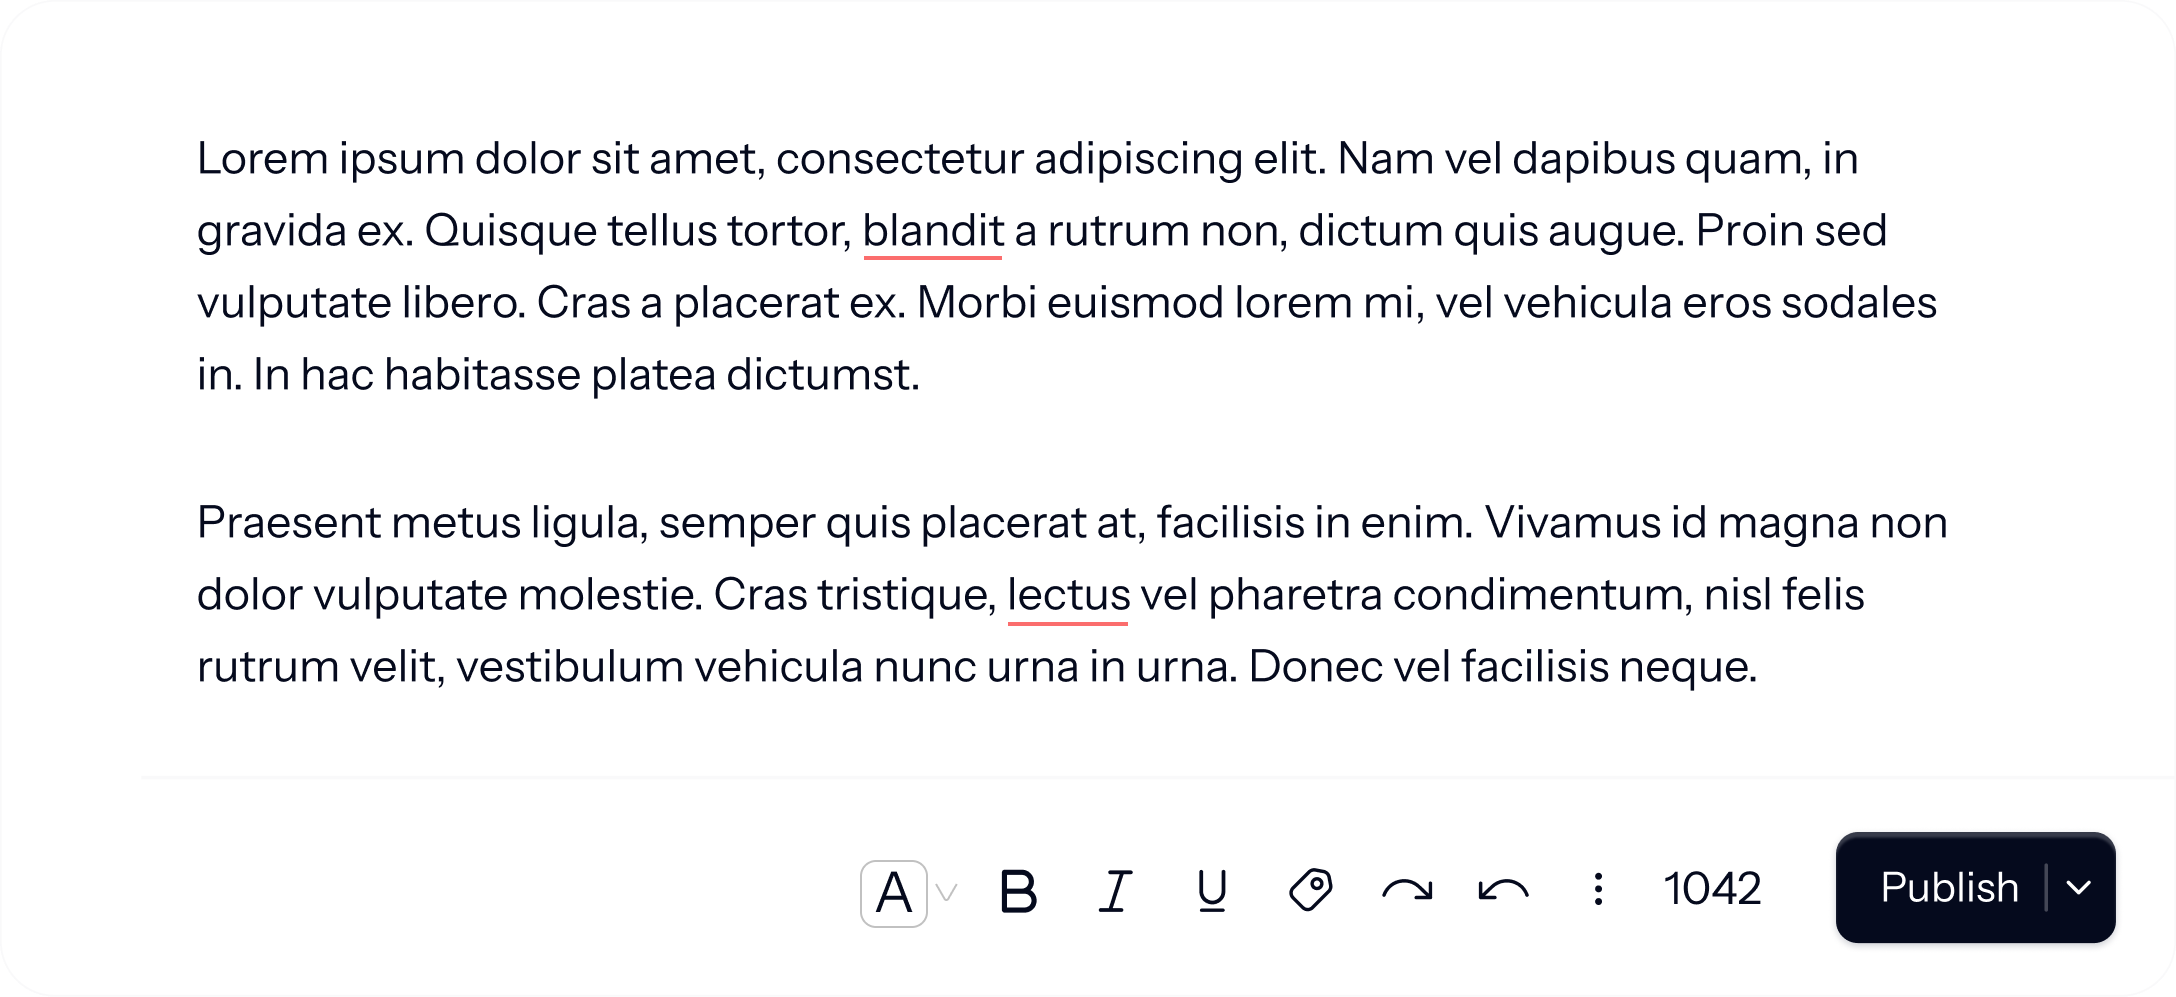Screen dimensions: 2176x997
Task: Expand more formatting options menu
Action: click(1600, 888)
